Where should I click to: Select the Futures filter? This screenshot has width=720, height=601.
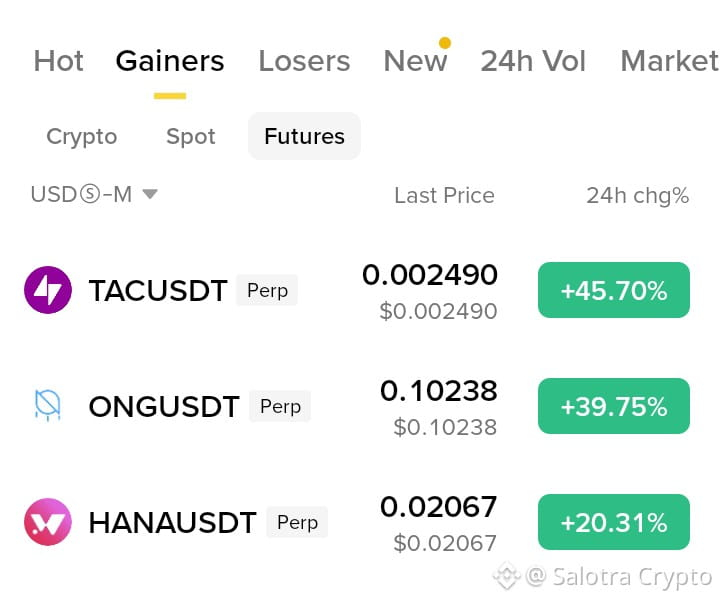(304, 136)
